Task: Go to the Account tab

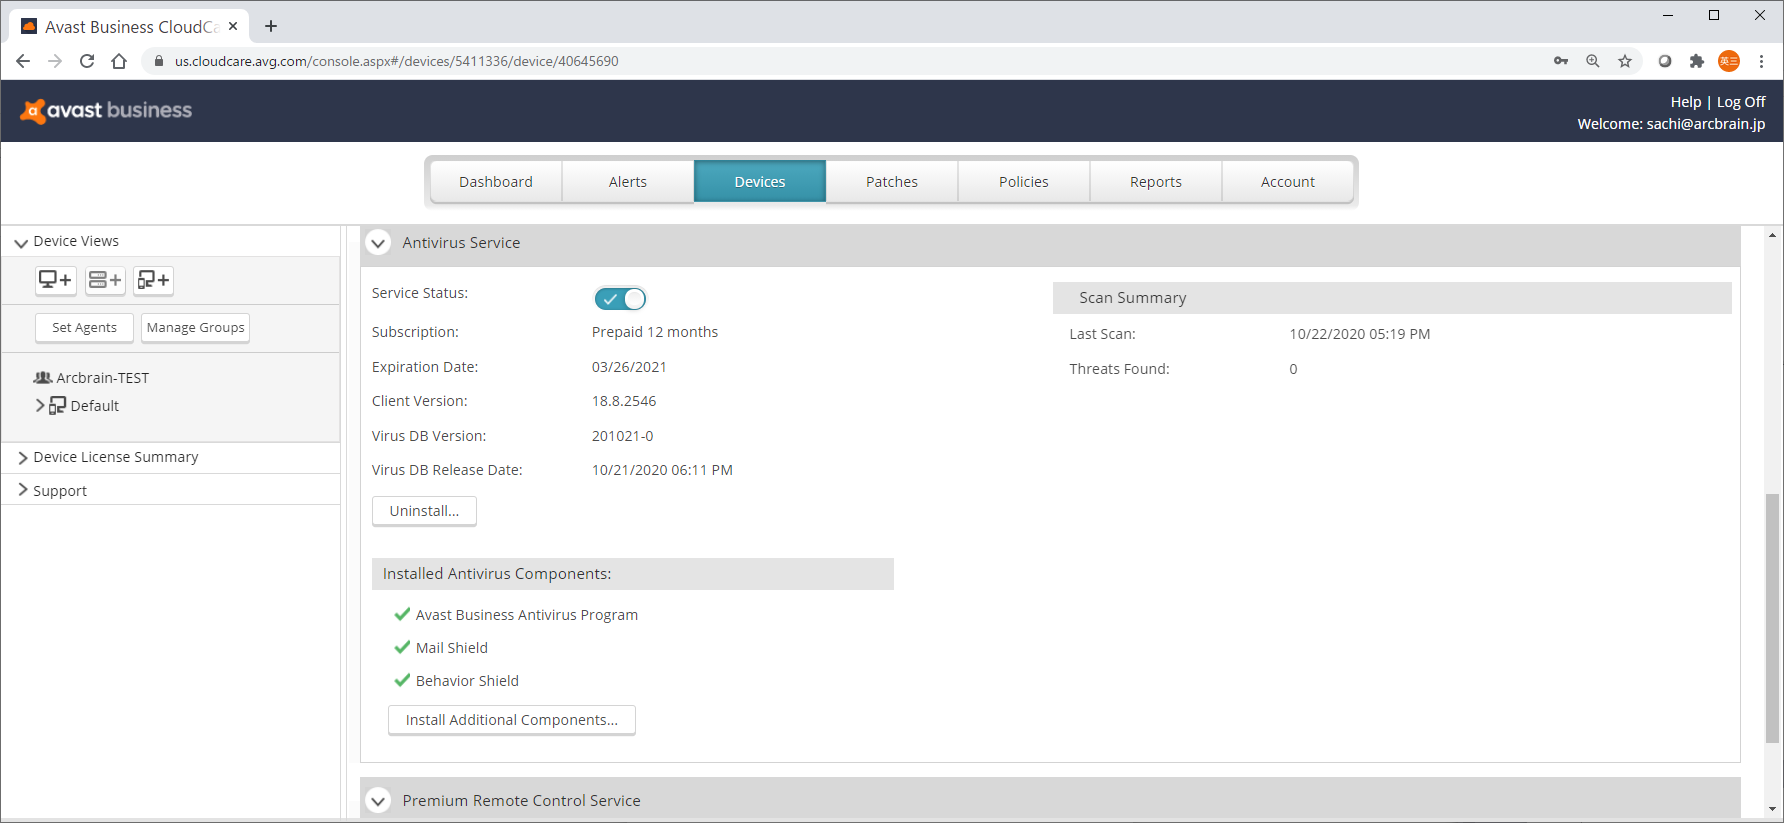Action: pos(1288,182)
